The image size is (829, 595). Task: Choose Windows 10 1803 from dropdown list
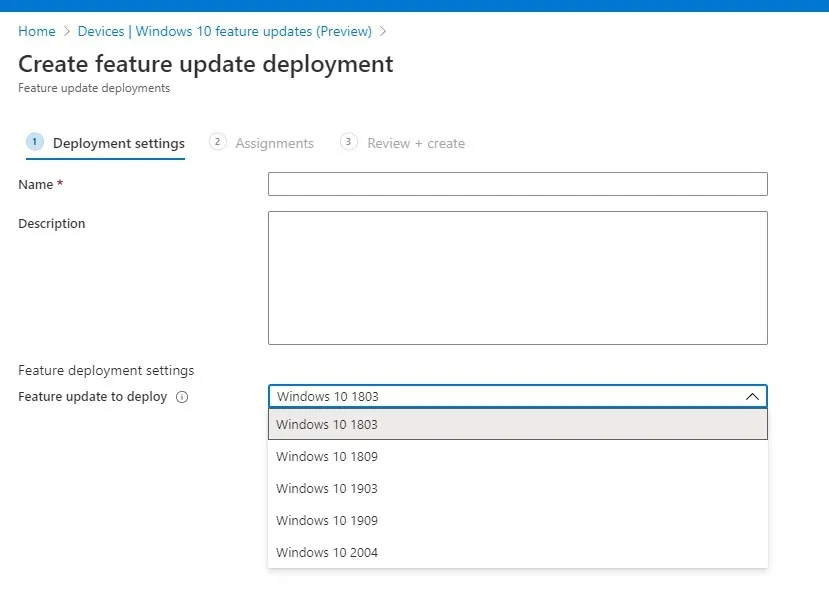tap(518, 425)
